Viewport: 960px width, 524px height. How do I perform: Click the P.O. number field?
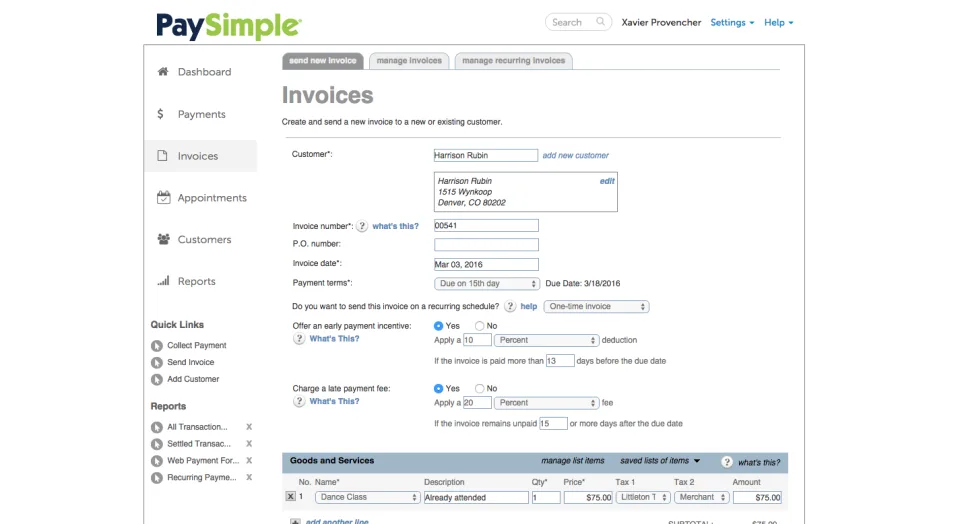pos(486,245)
